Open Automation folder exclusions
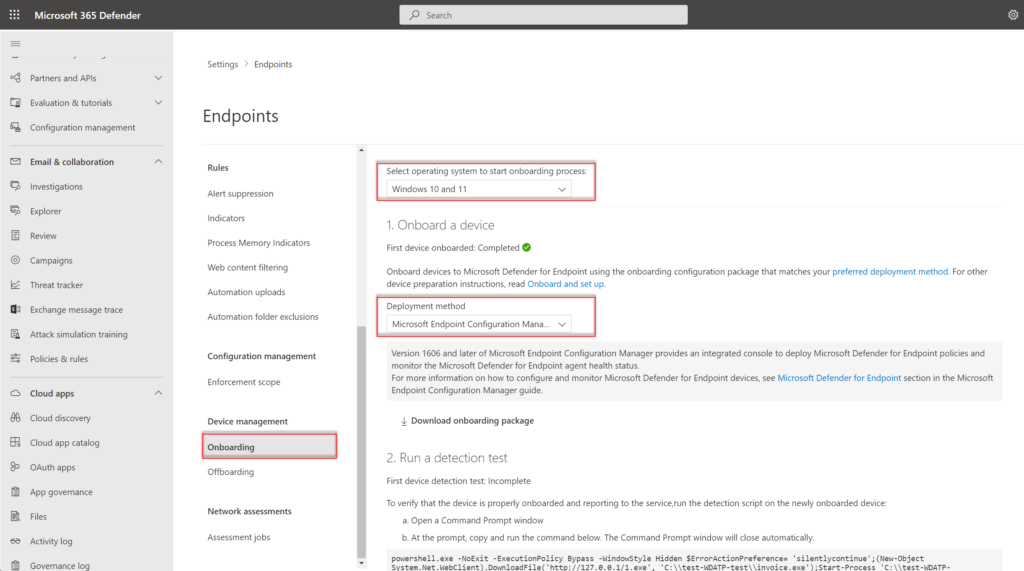1024x571 pixels. coord(263,316)
